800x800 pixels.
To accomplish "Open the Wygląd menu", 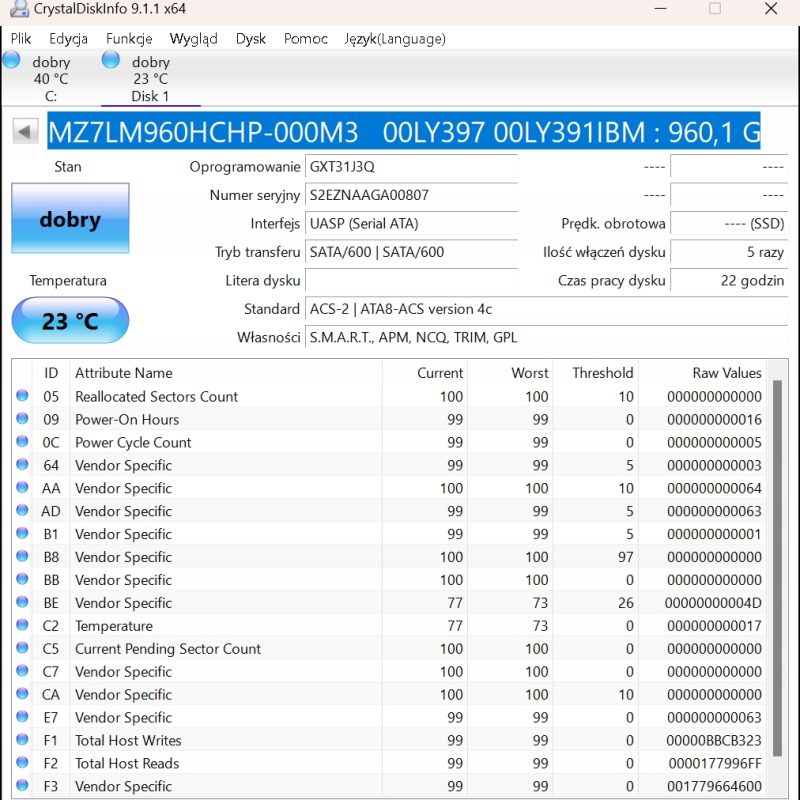I will (193, 39).
